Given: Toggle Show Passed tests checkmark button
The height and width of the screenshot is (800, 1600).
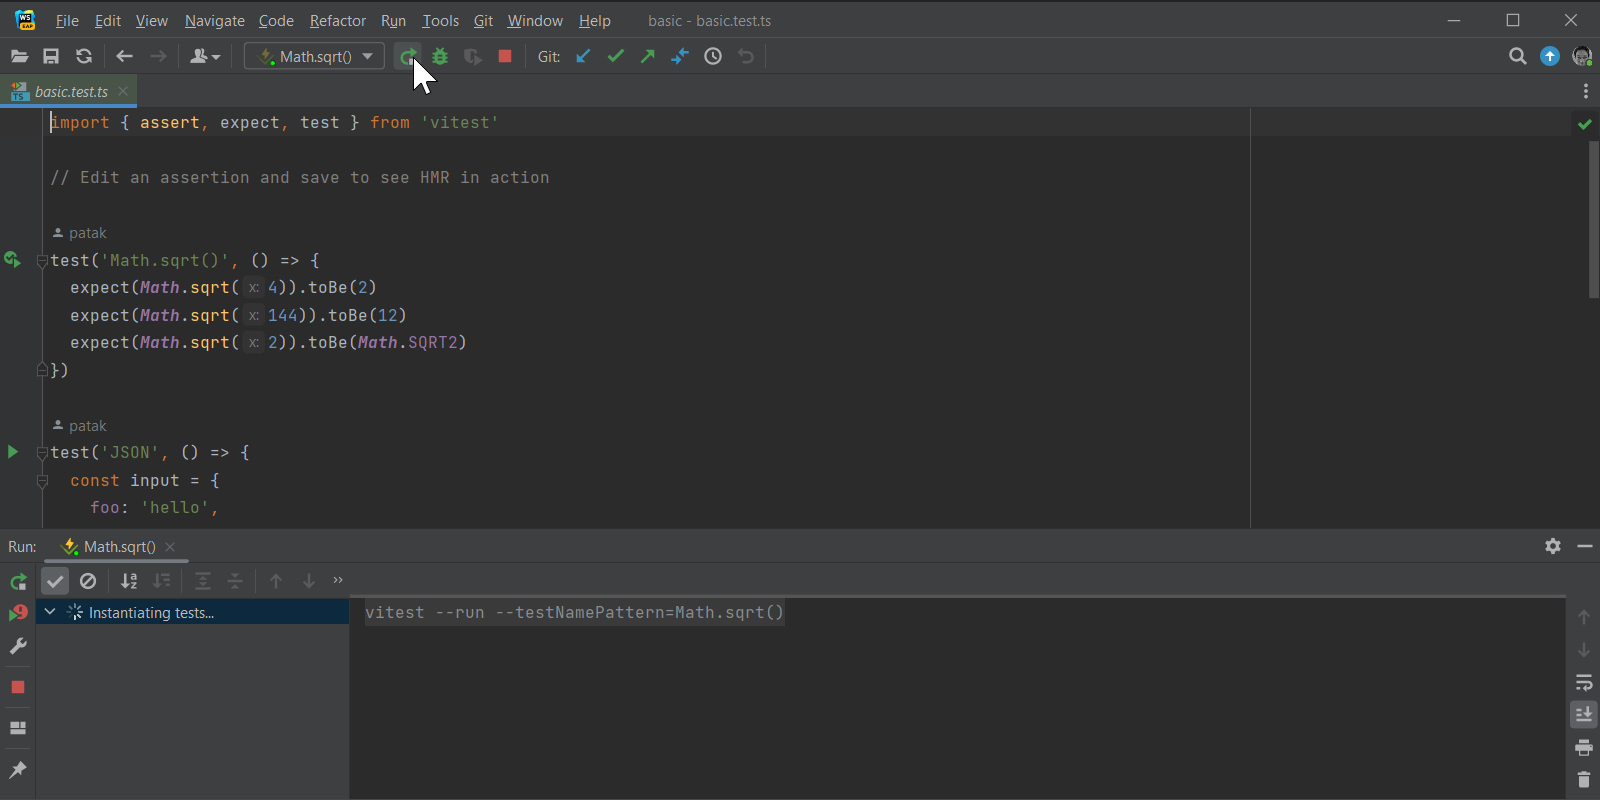Looking at the screenshot, I should [x=55, y=581].
